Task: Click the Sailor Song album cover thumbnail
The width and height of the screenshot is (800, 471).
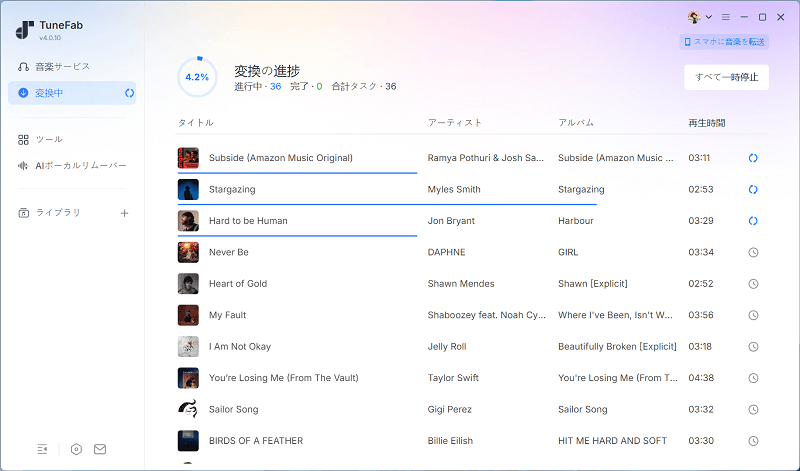Action: (x=188, y=409)
